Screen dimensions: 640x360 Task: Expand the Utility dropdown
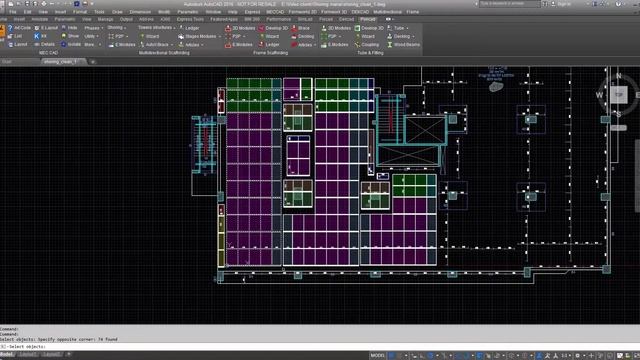tap(91, 36)
